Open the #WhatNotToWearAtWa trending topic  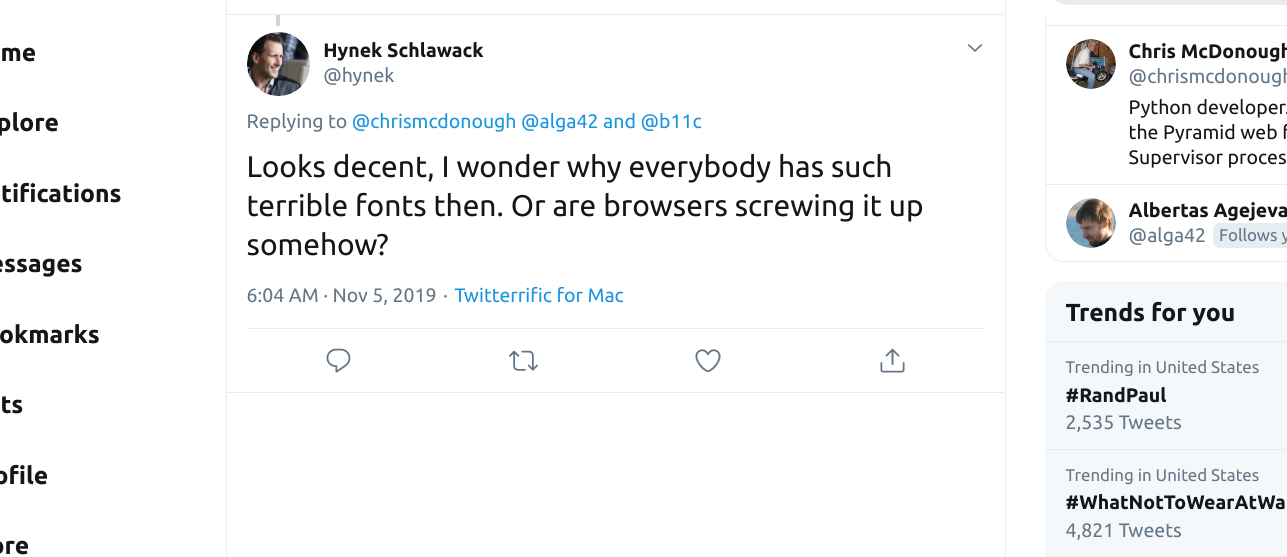1175,503
